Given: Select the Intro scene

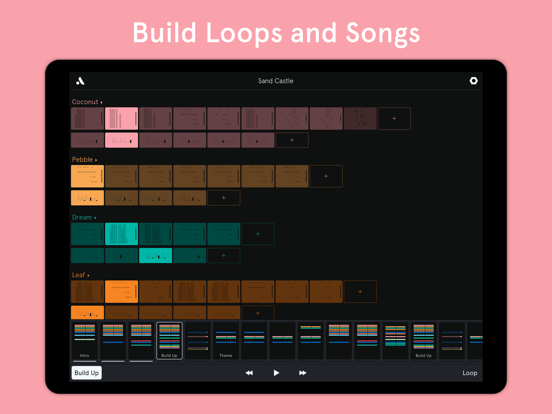Looking at the screenshot, I should tap(84, 341).
